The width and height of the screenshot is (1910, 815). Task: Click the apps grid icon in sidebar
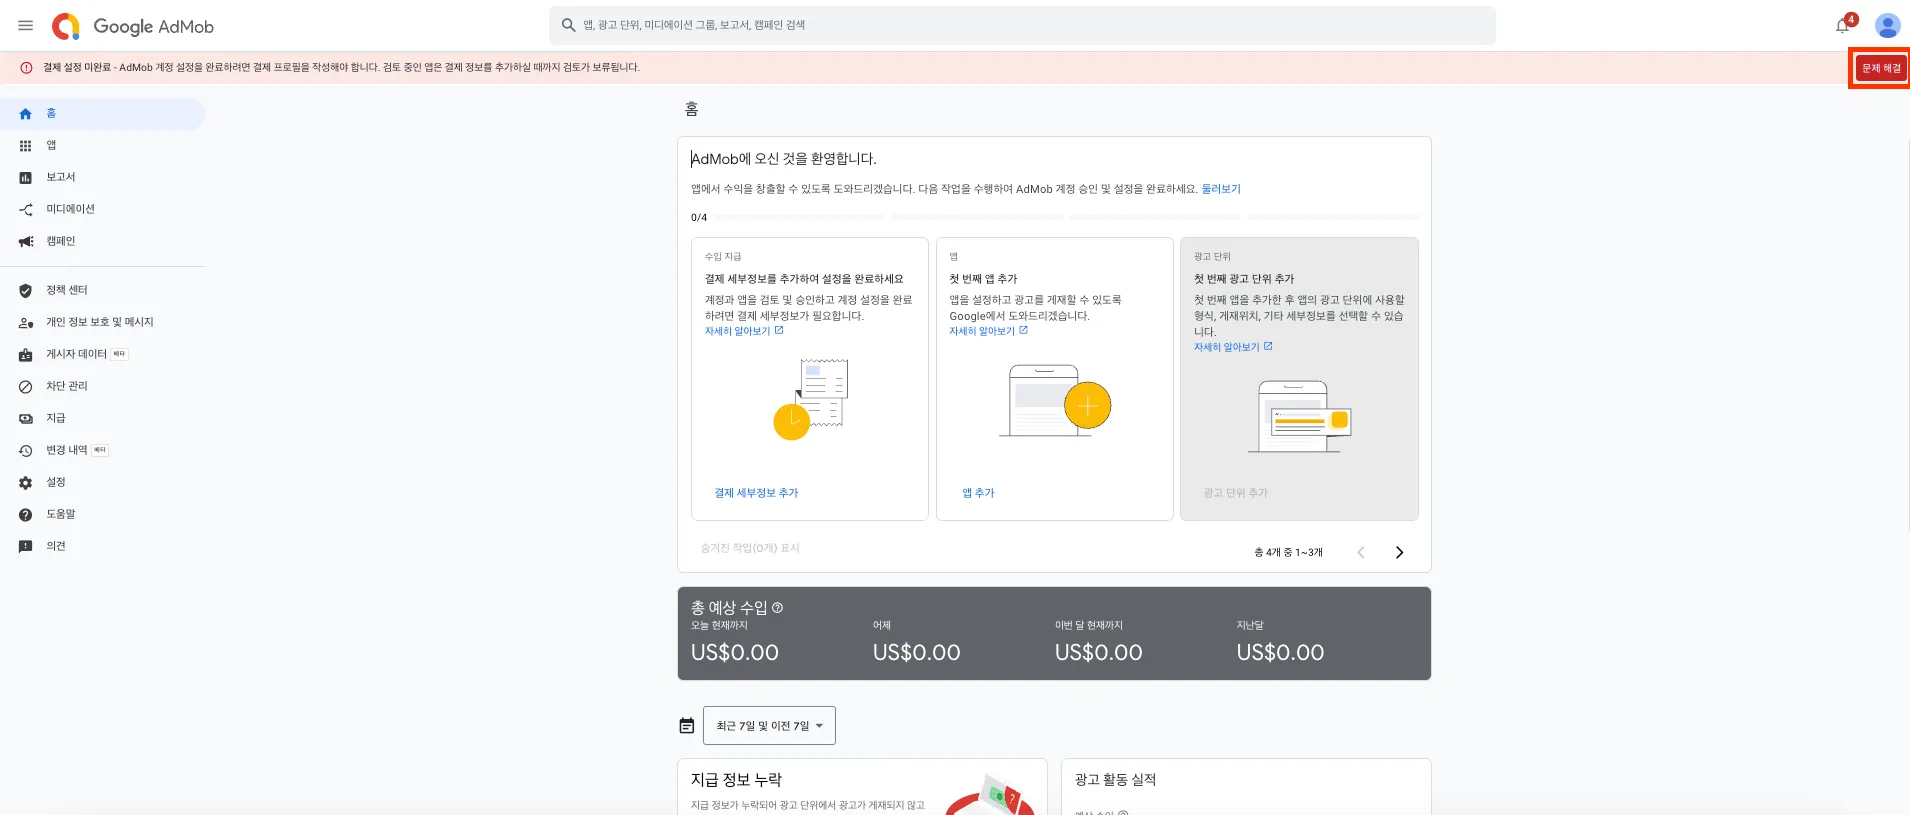point(26,146)
